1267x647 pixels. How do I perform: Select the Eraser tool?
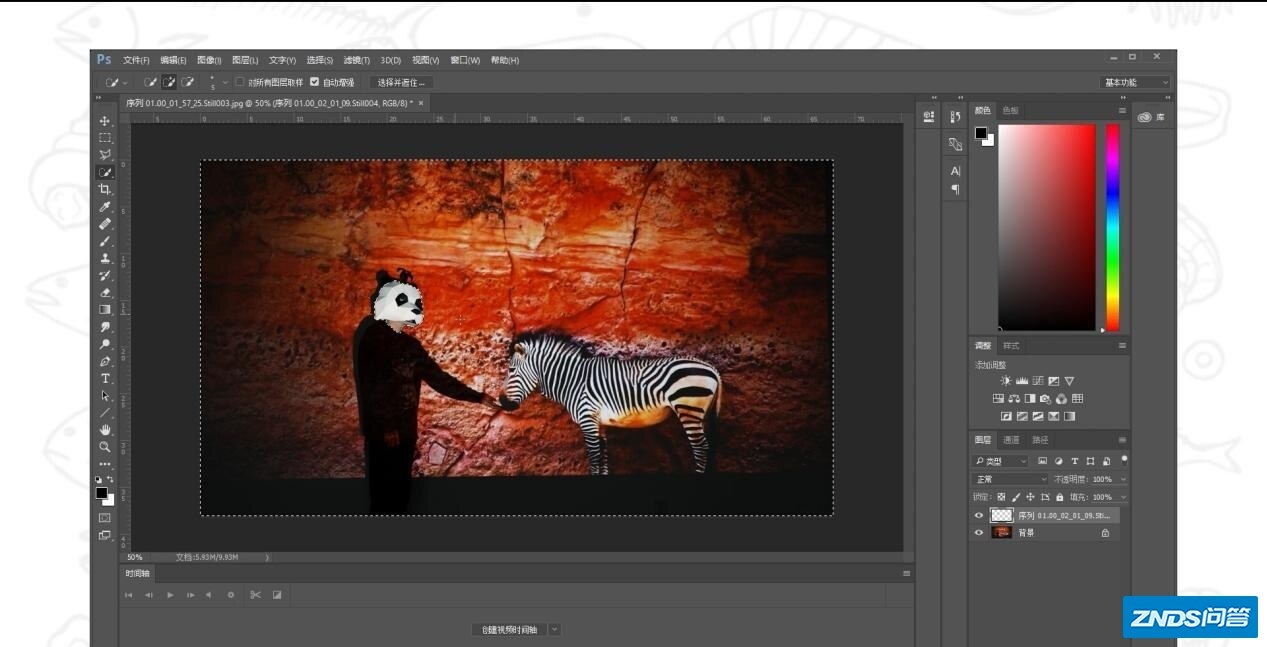[x=105, y=292]
